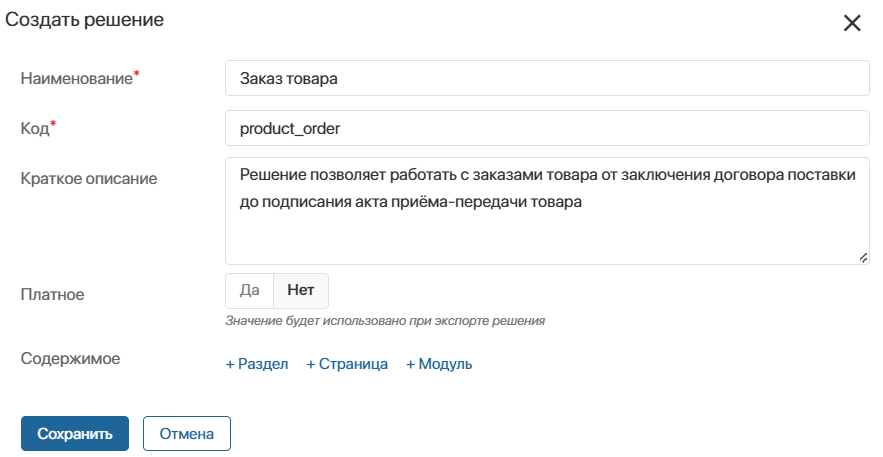Image resolution: width=883 pixels, height=457 pixels.
Task: Click the Наименование label
Action: tap(77, 78)
